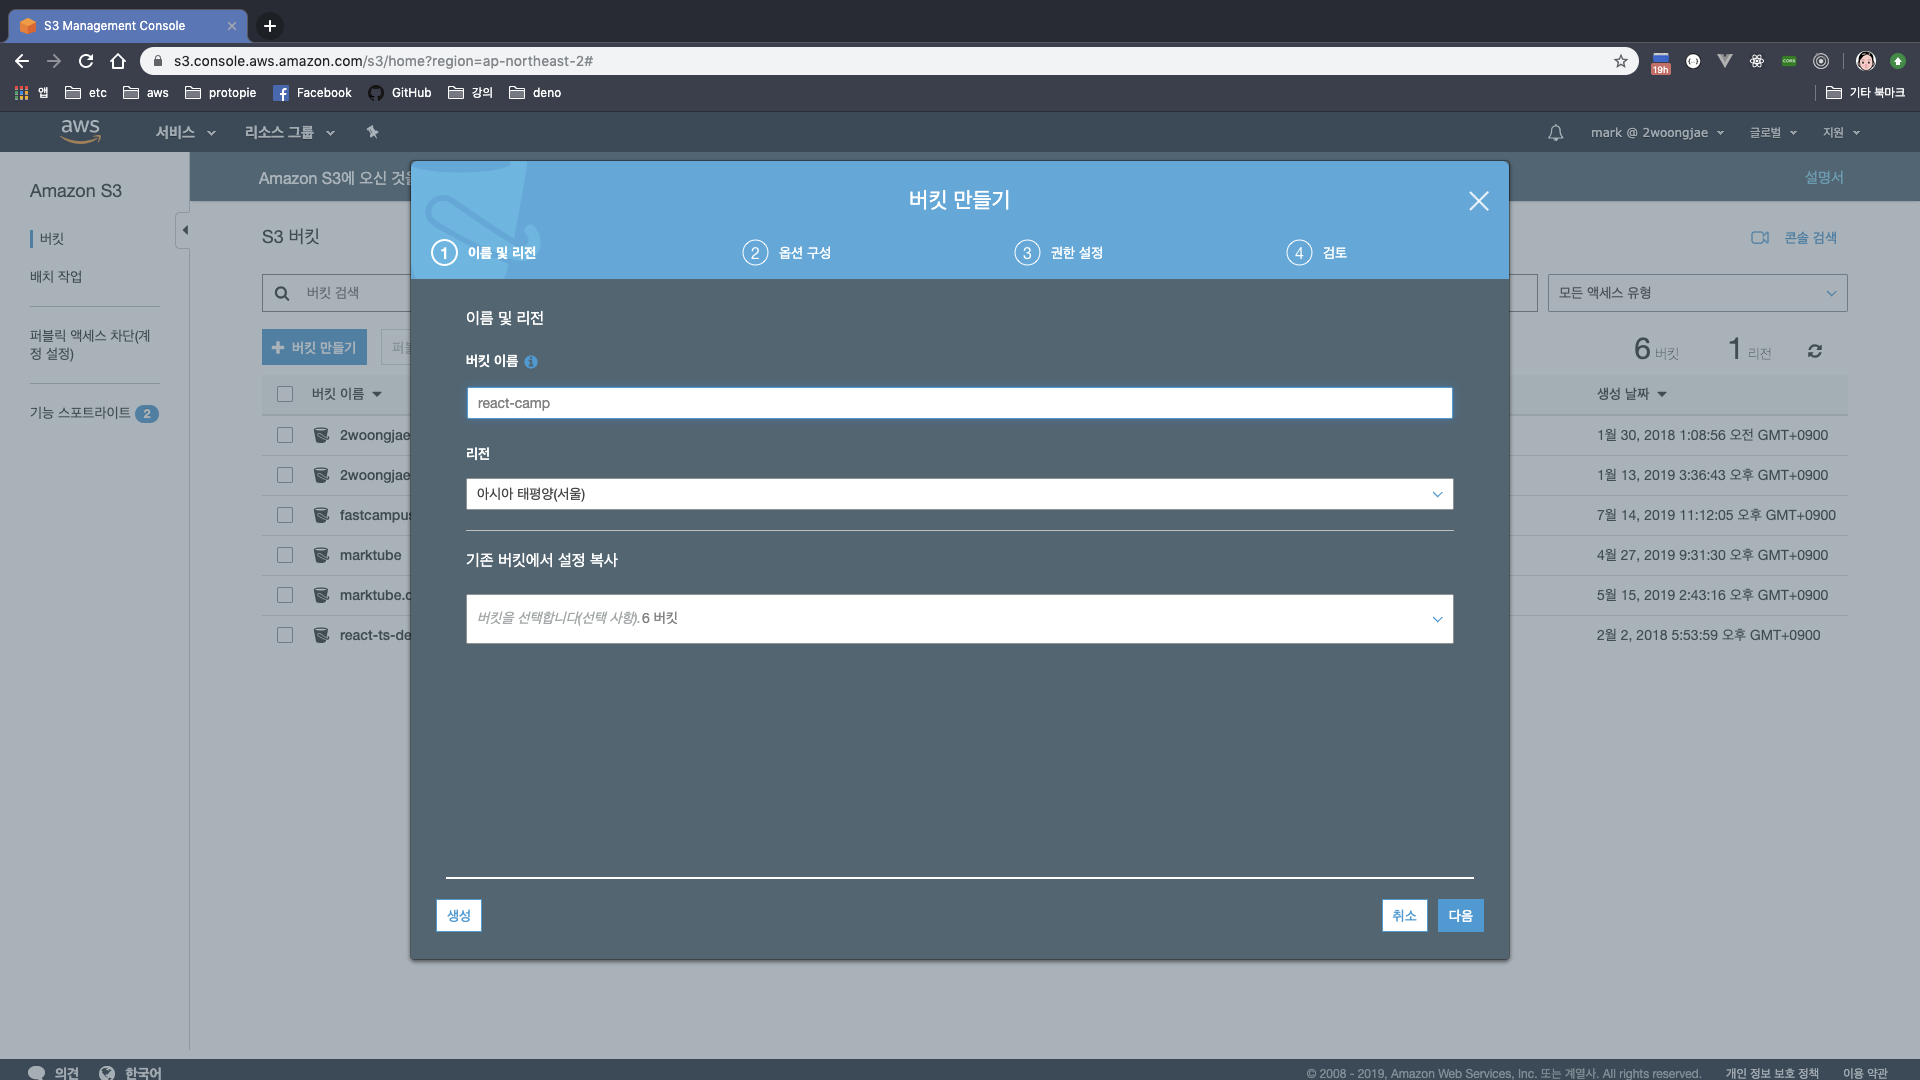Tick the marktube bucket checkbox
The height and width of the screenshot is (1080, 1920).
point(285,555)
